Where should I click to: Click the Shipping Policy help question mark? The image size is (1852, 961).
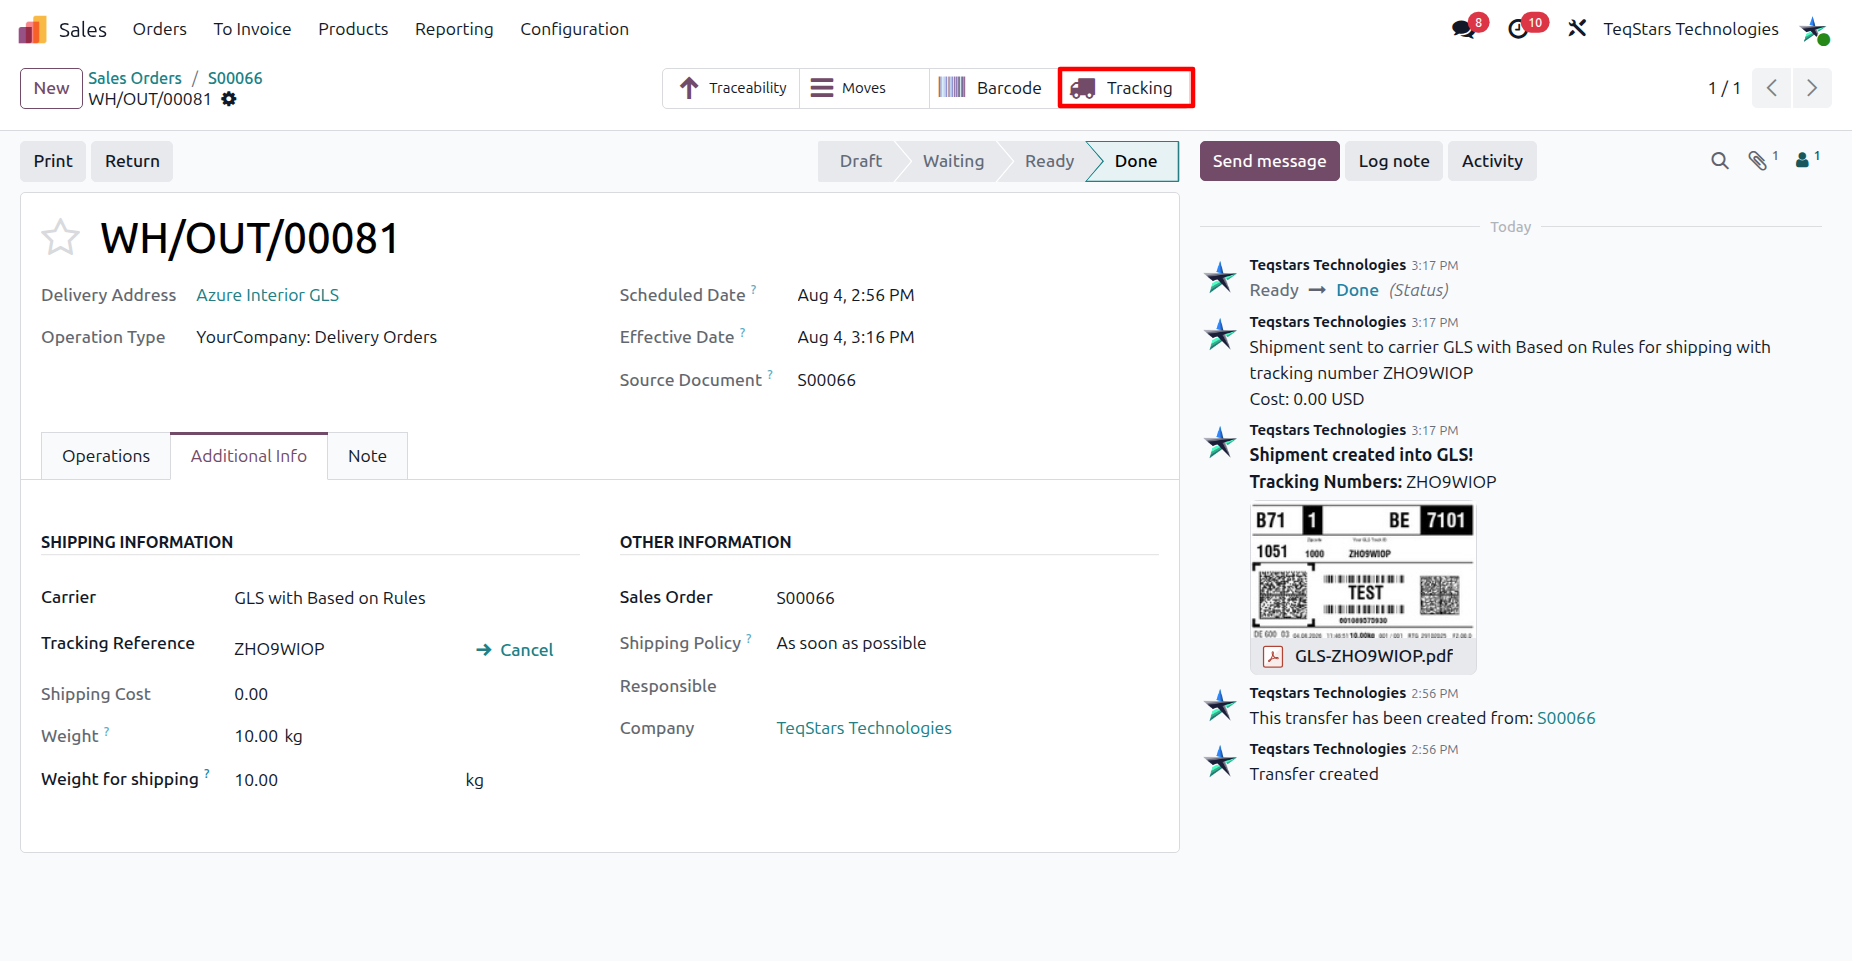click(749, 638)
